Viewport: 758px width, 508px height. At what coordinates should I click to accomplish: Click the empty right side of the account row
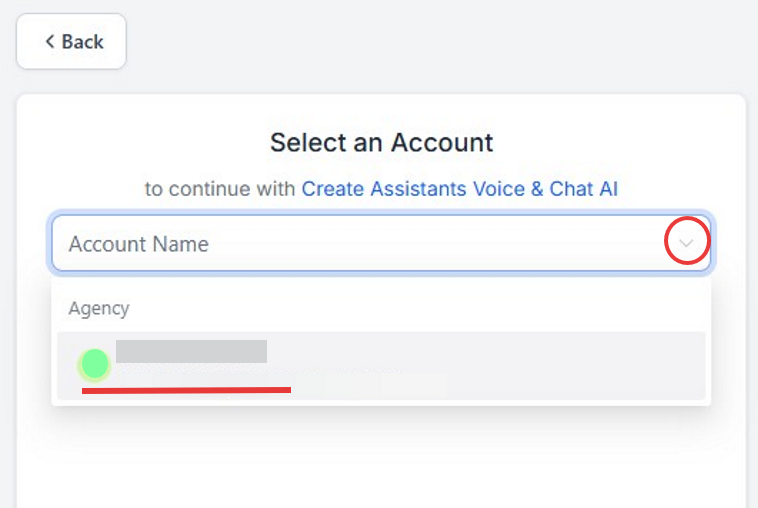point(600,365)
